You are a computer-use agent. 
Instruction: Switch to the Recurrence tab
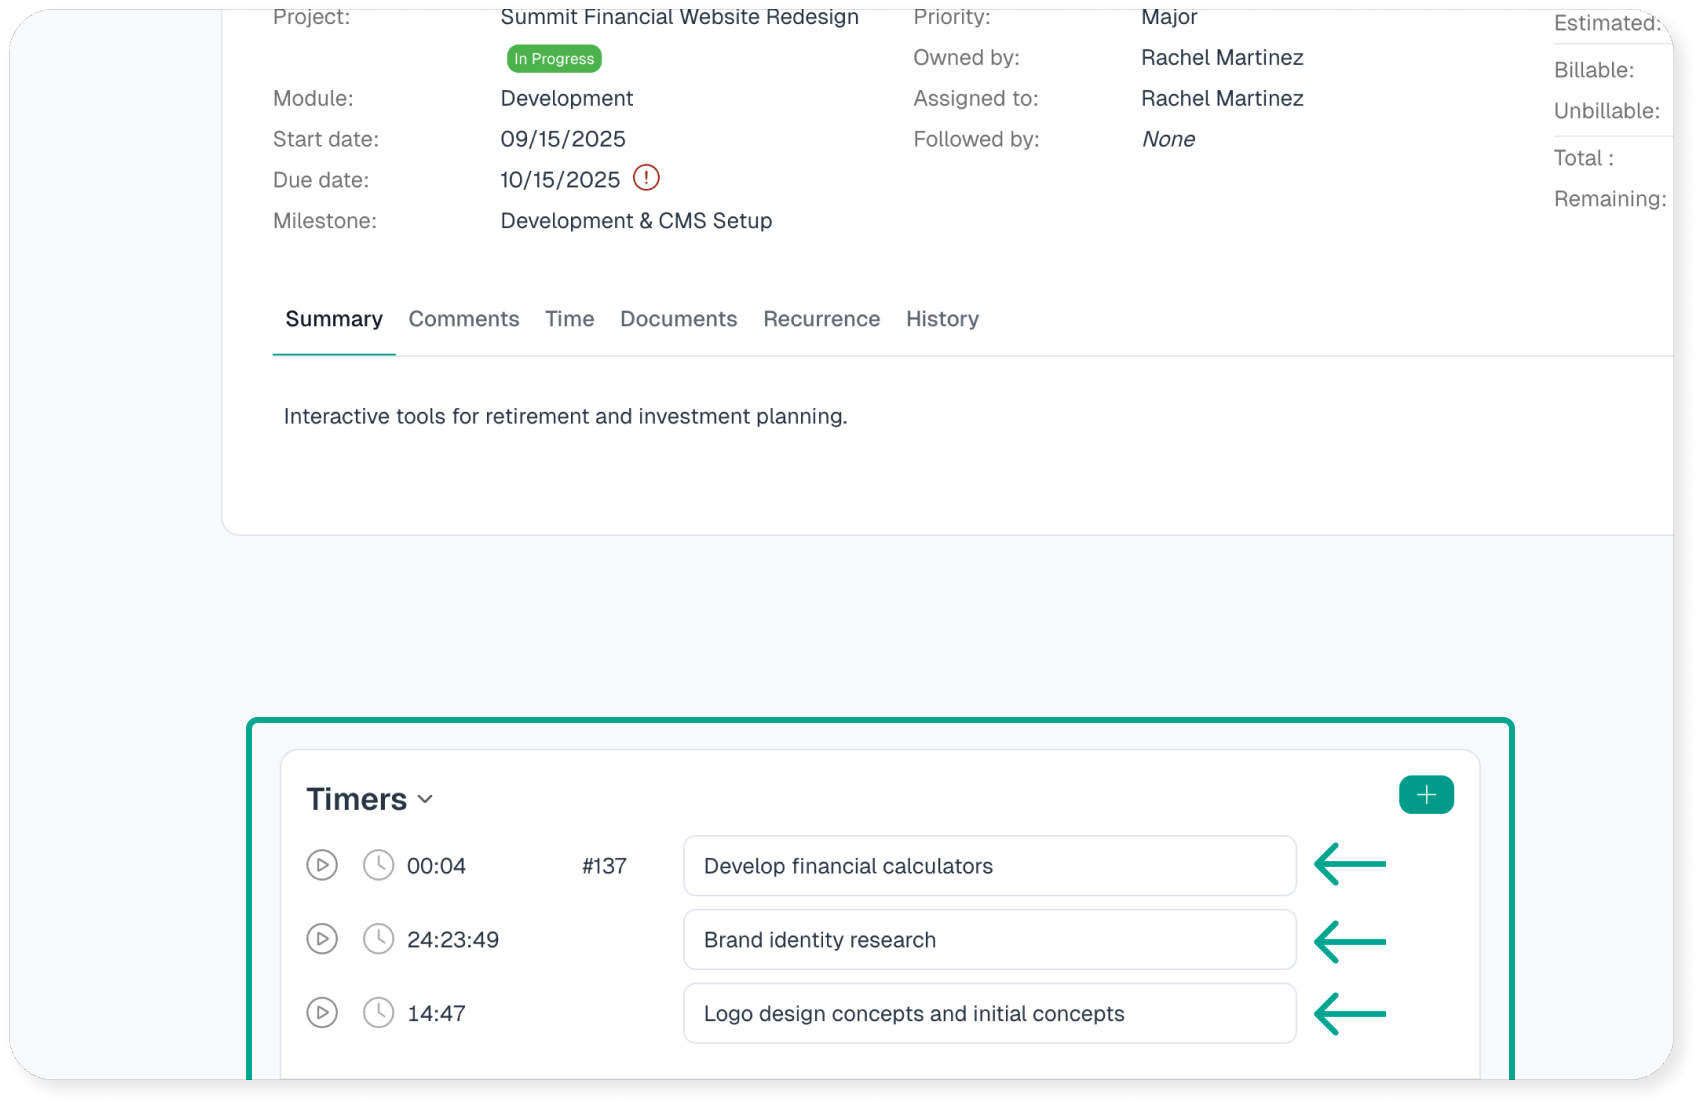coord(821,319)
